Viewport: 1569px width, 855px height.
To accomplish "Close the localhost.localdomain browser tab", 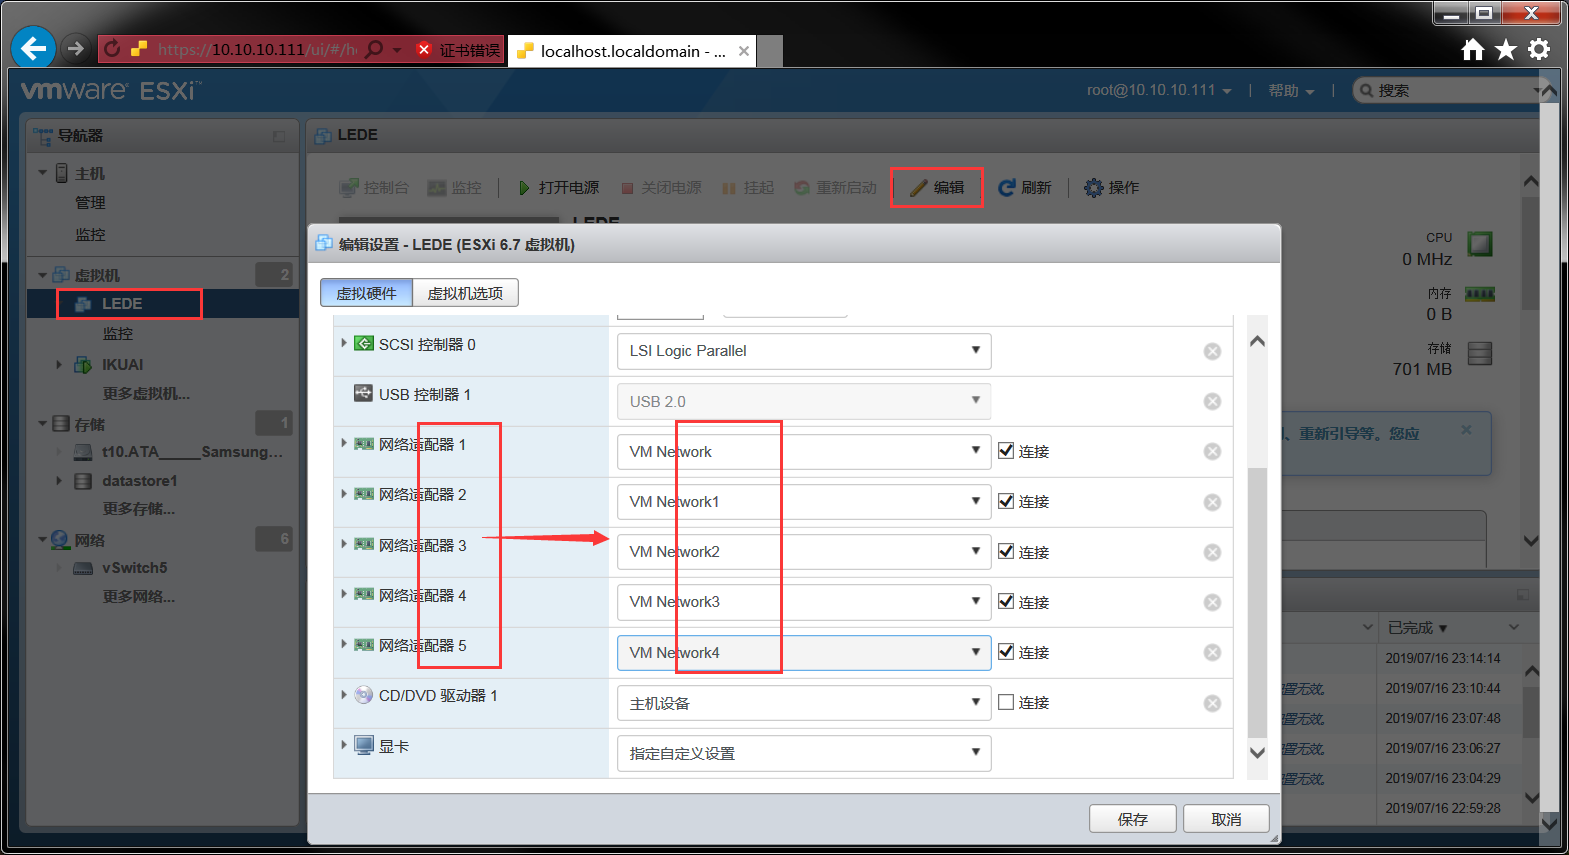I will pos(744,51).
